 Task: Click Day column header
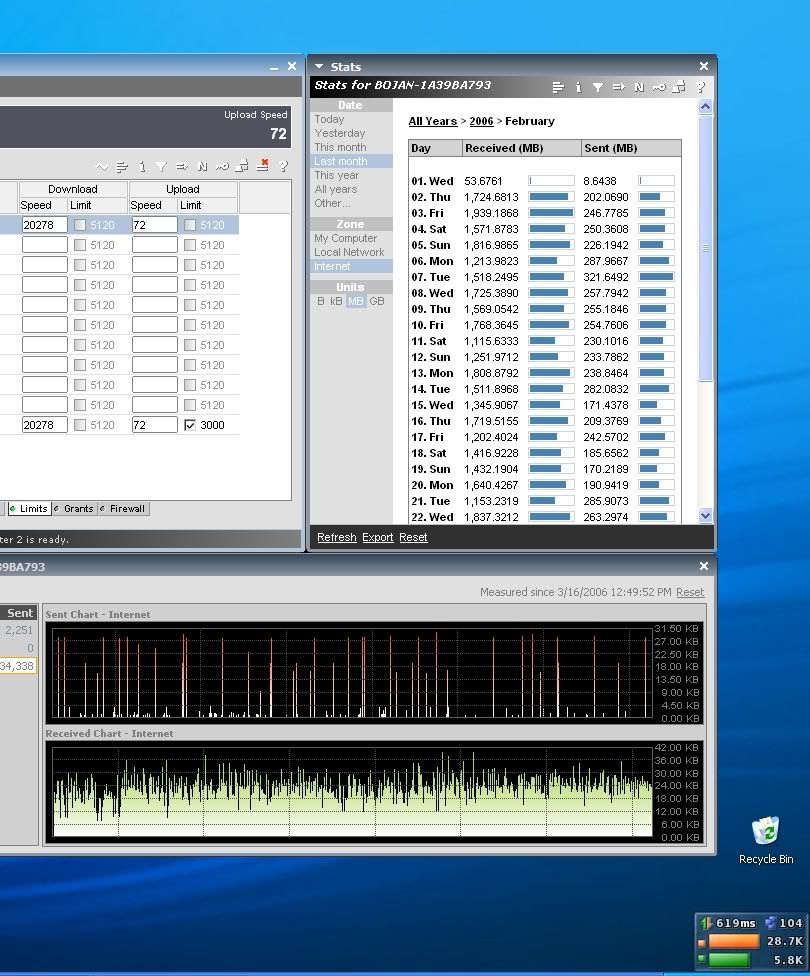[x=435, y=148]
